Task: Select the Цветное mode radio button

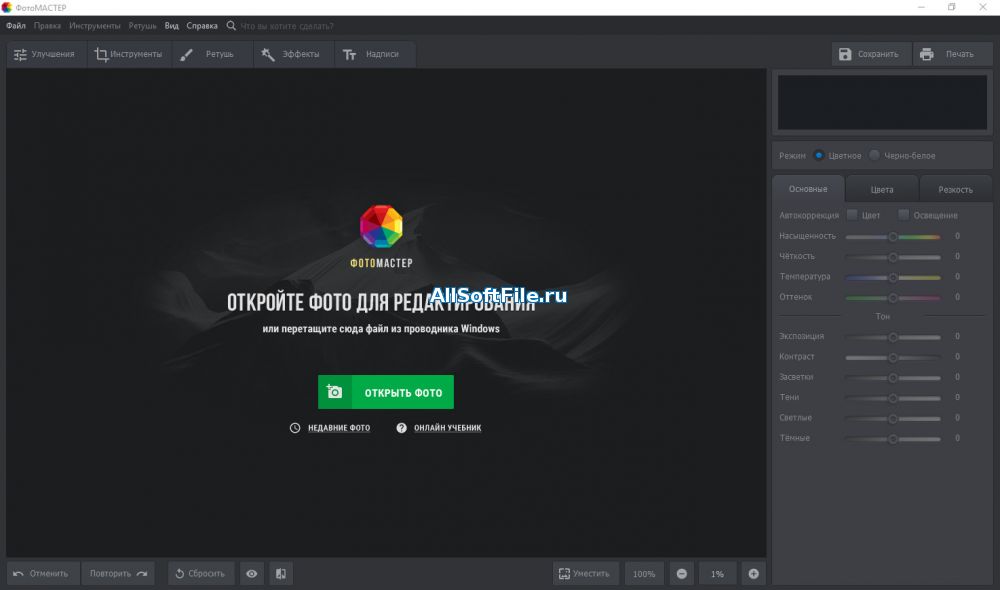Action: point(819,155)
